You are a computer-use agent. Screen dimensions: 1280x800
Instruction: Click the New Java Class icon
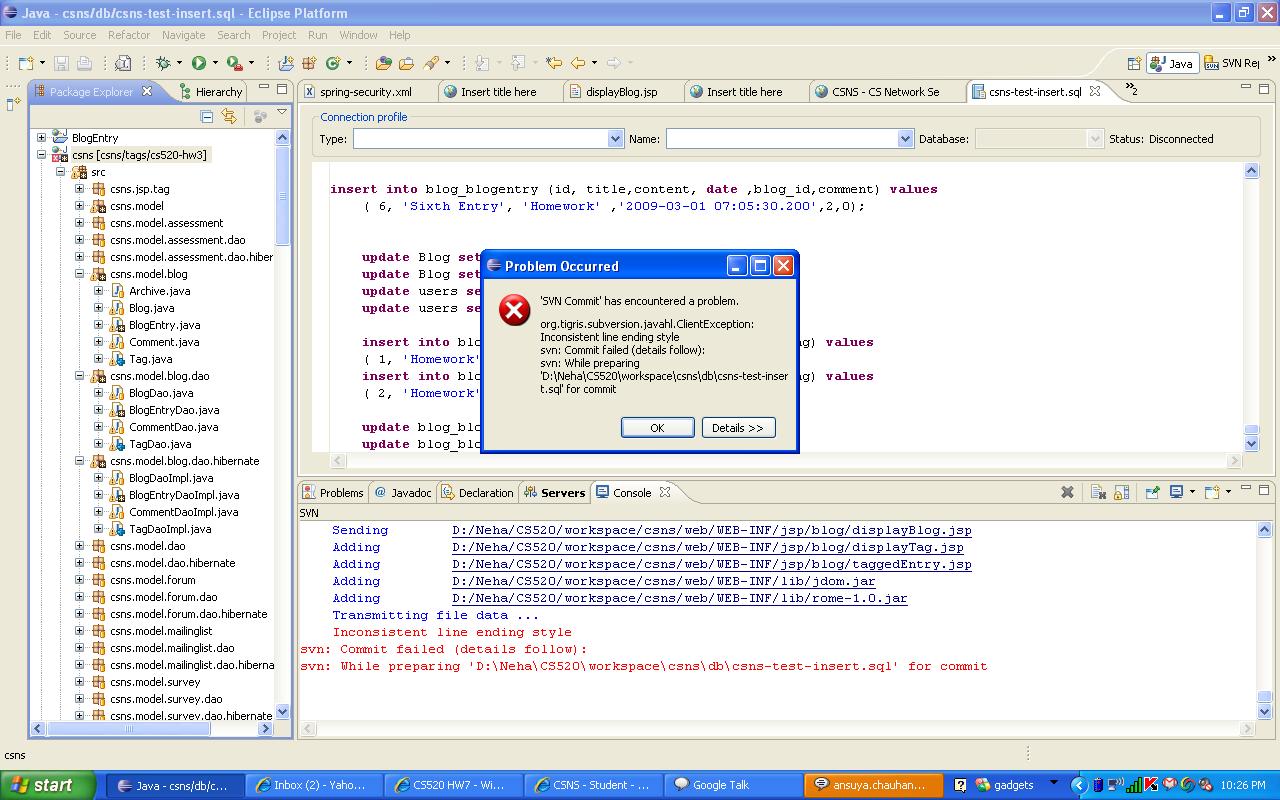pyautogui.click(x=333, y=63)
